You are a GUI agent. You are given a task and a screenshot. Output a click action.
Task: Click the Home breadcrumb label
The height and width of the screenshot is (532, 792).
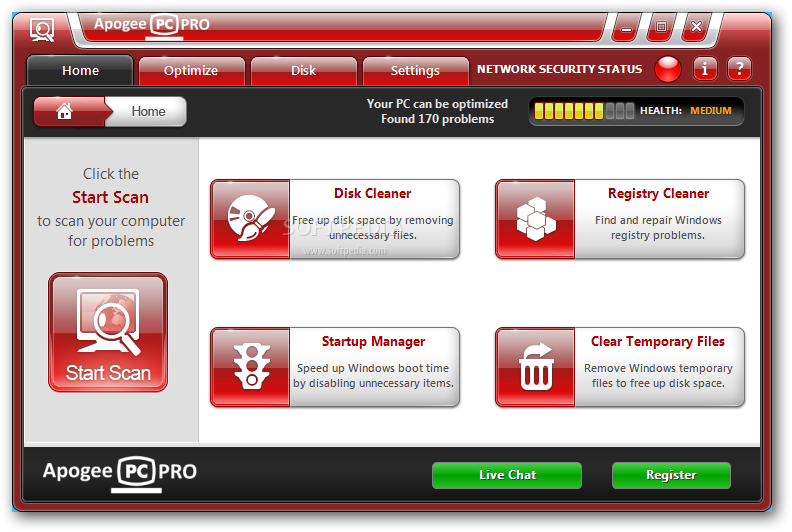[148, 111]
